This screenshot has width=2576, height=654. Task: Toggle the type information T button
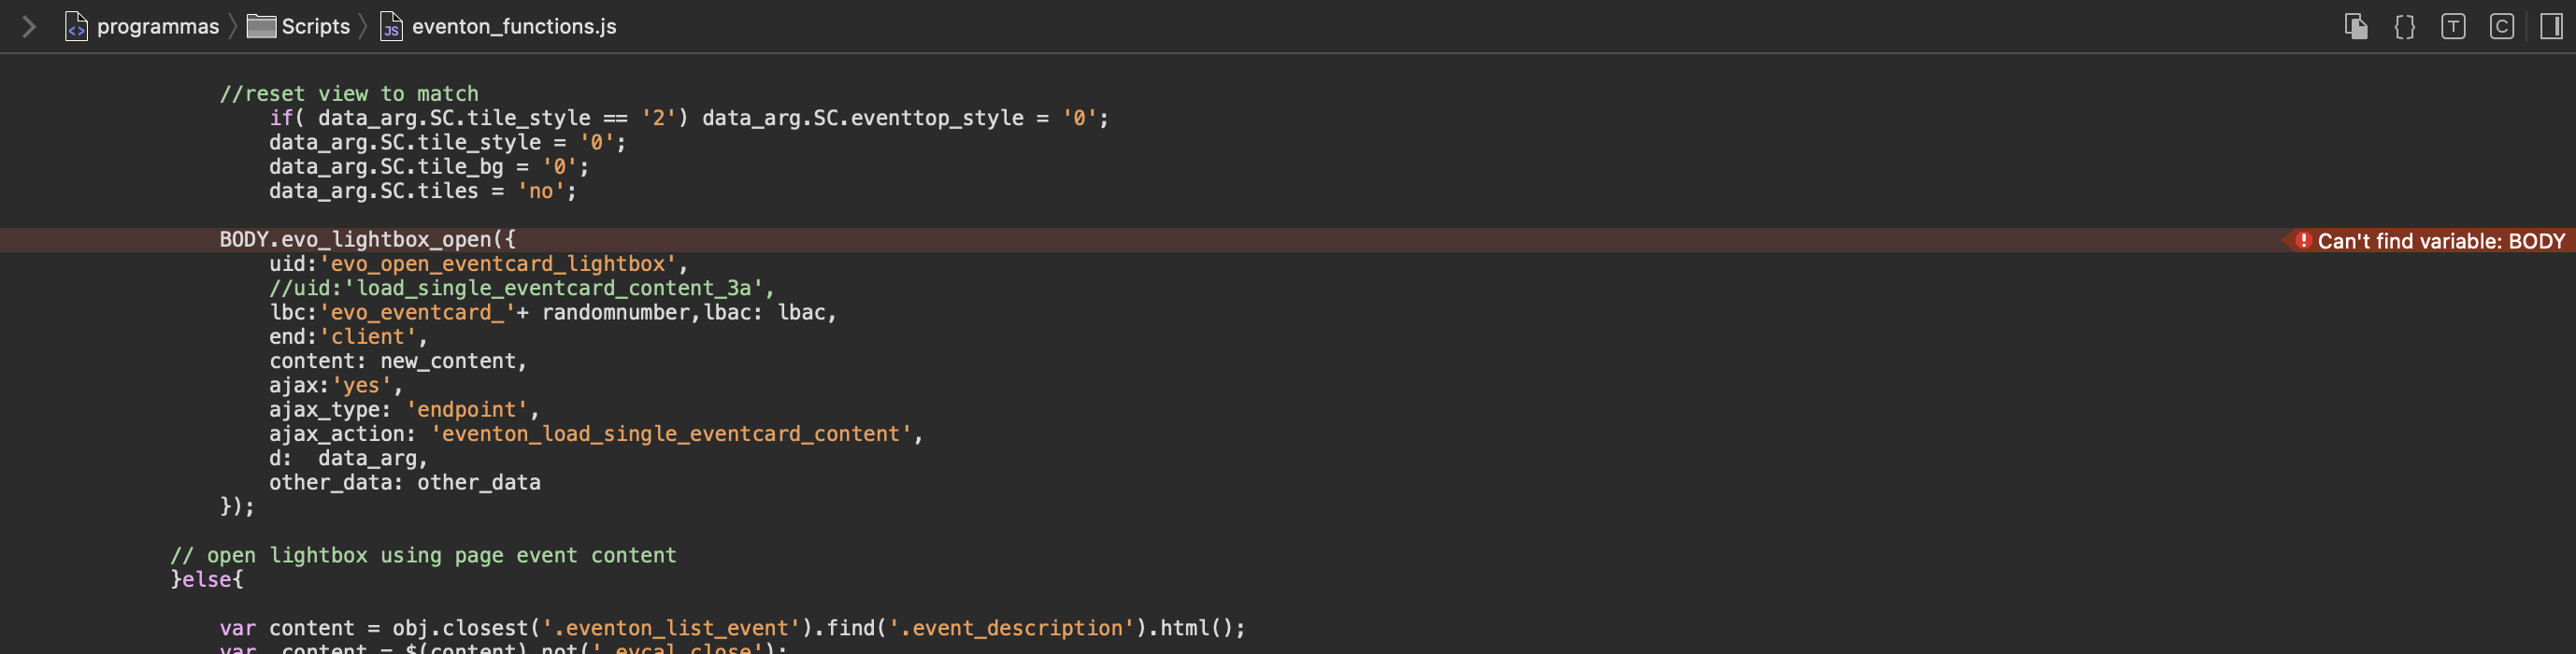click(x=2452, y=26)
